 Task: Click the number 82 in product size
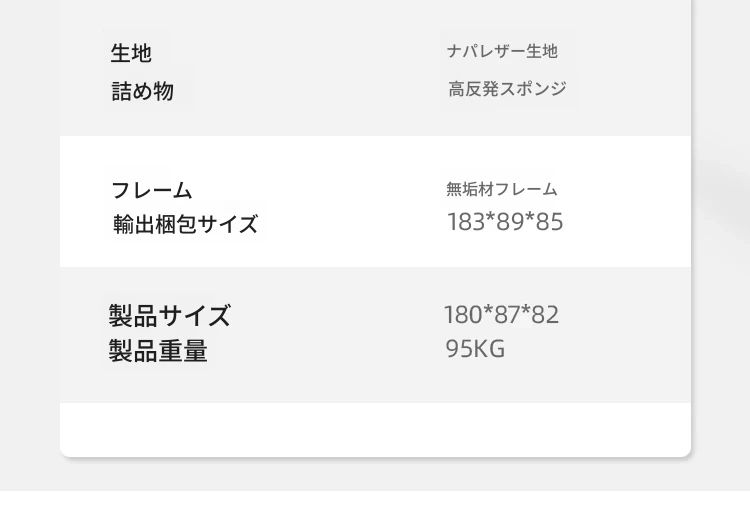pos(545,315)
